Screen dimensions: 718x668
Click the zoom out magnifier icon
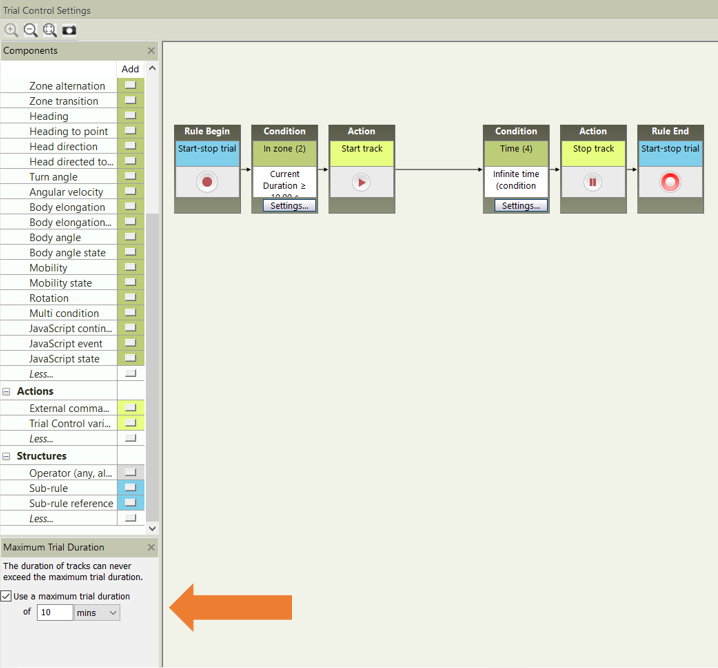[30, 30]
